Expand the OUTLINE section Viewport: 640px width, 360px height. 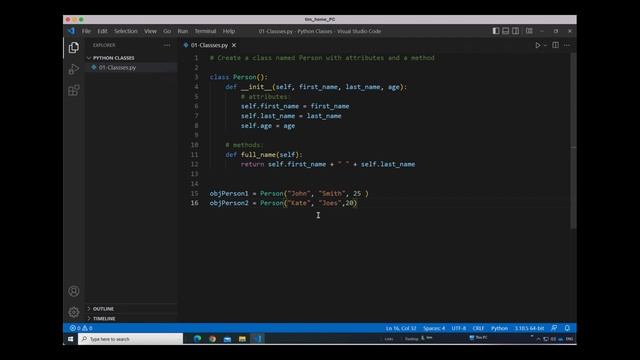[x=131, y=309]
